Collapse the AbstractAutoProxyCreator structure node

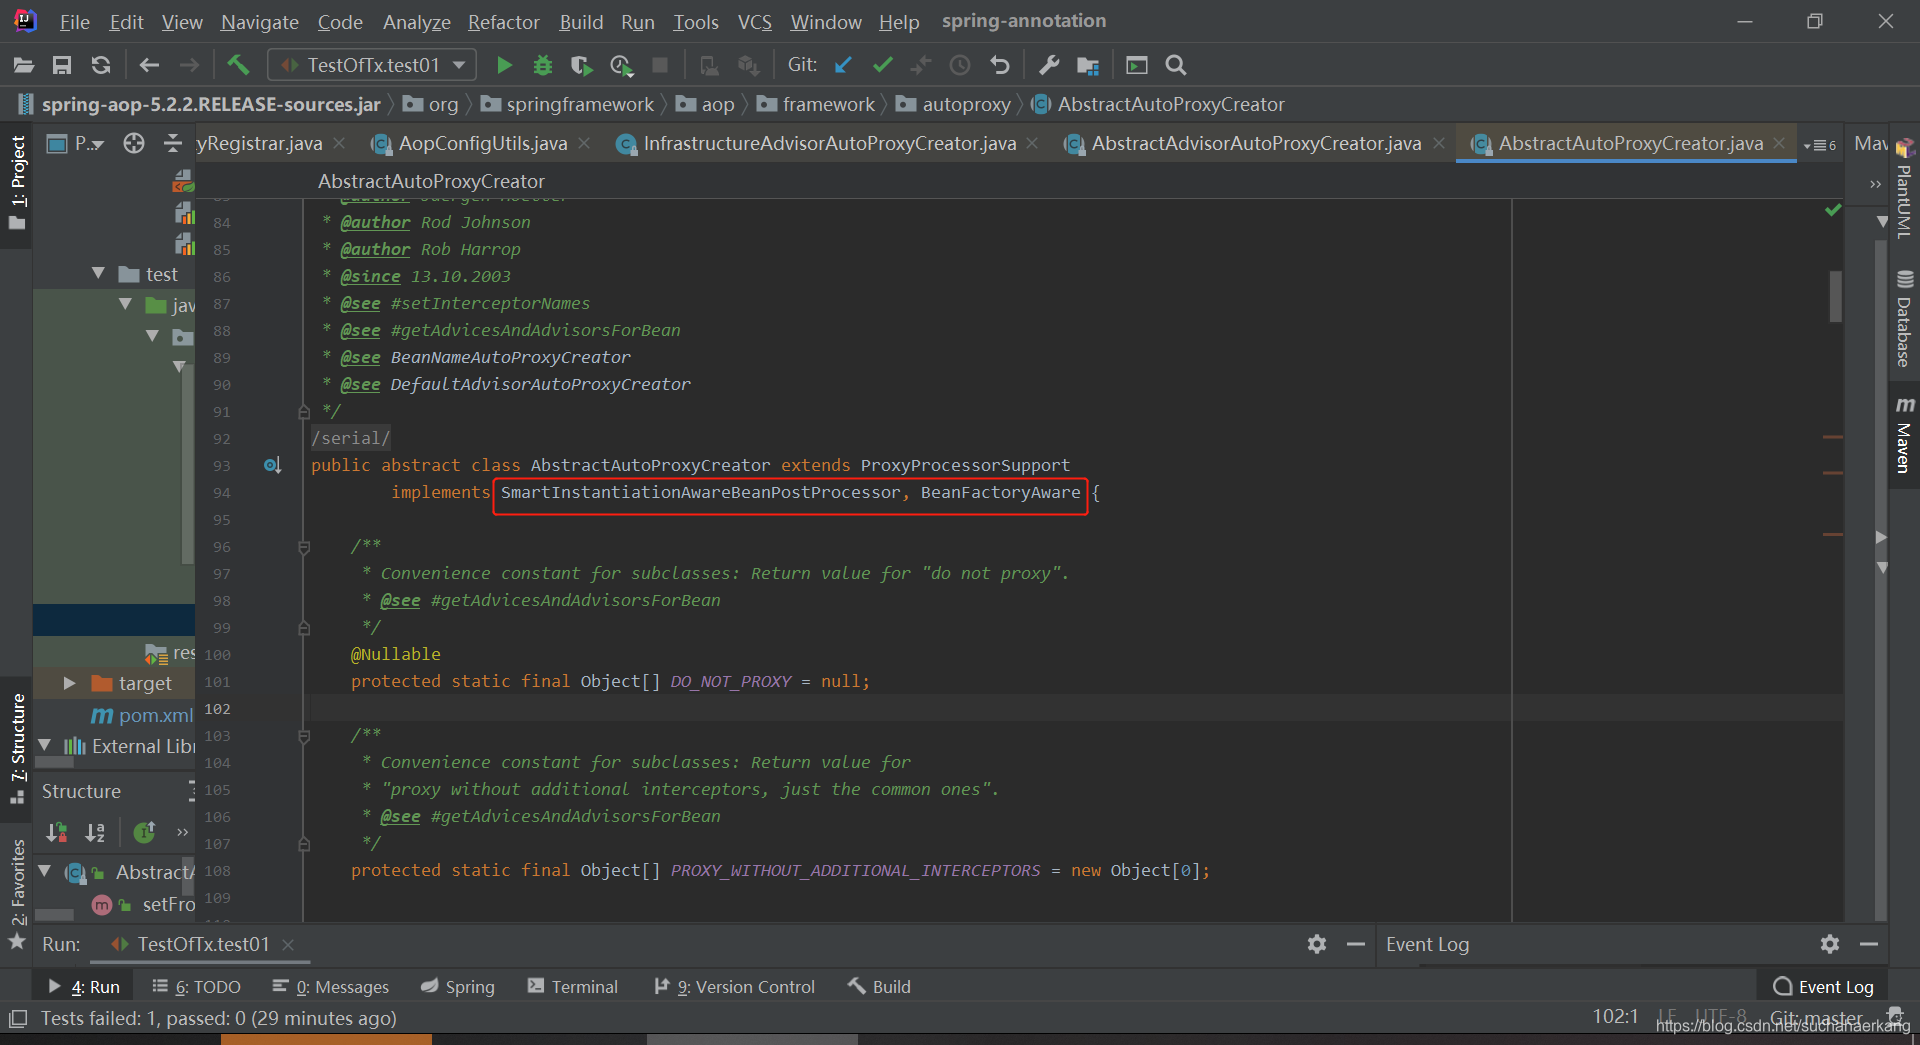[x=44, y=872]
